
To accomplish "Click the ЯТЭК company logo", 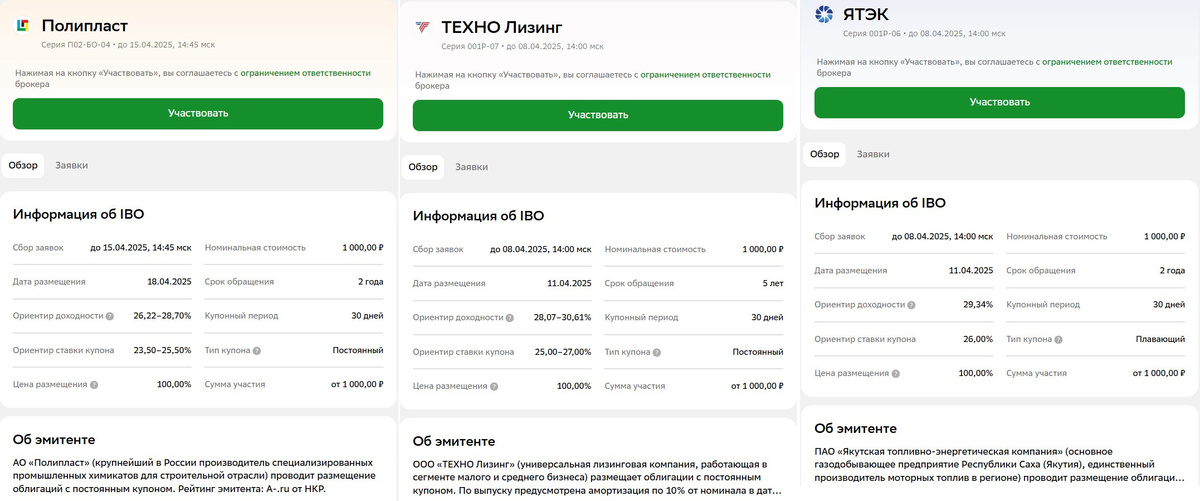I will 823,14.
